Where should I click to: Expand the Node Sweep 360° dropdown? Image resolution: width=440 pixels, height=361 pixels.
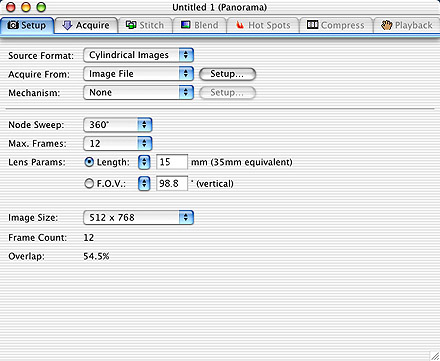pos(118,125)
